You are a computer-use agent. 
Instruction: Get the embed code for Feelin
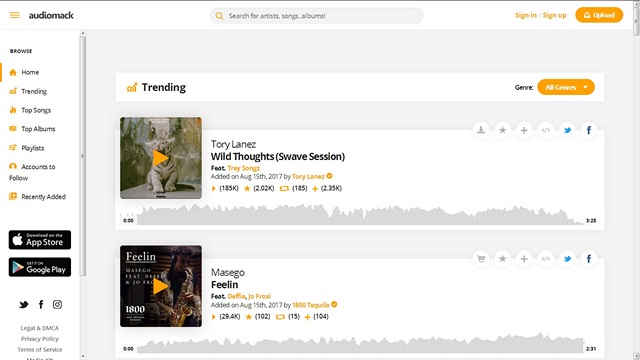coord(546,258)
